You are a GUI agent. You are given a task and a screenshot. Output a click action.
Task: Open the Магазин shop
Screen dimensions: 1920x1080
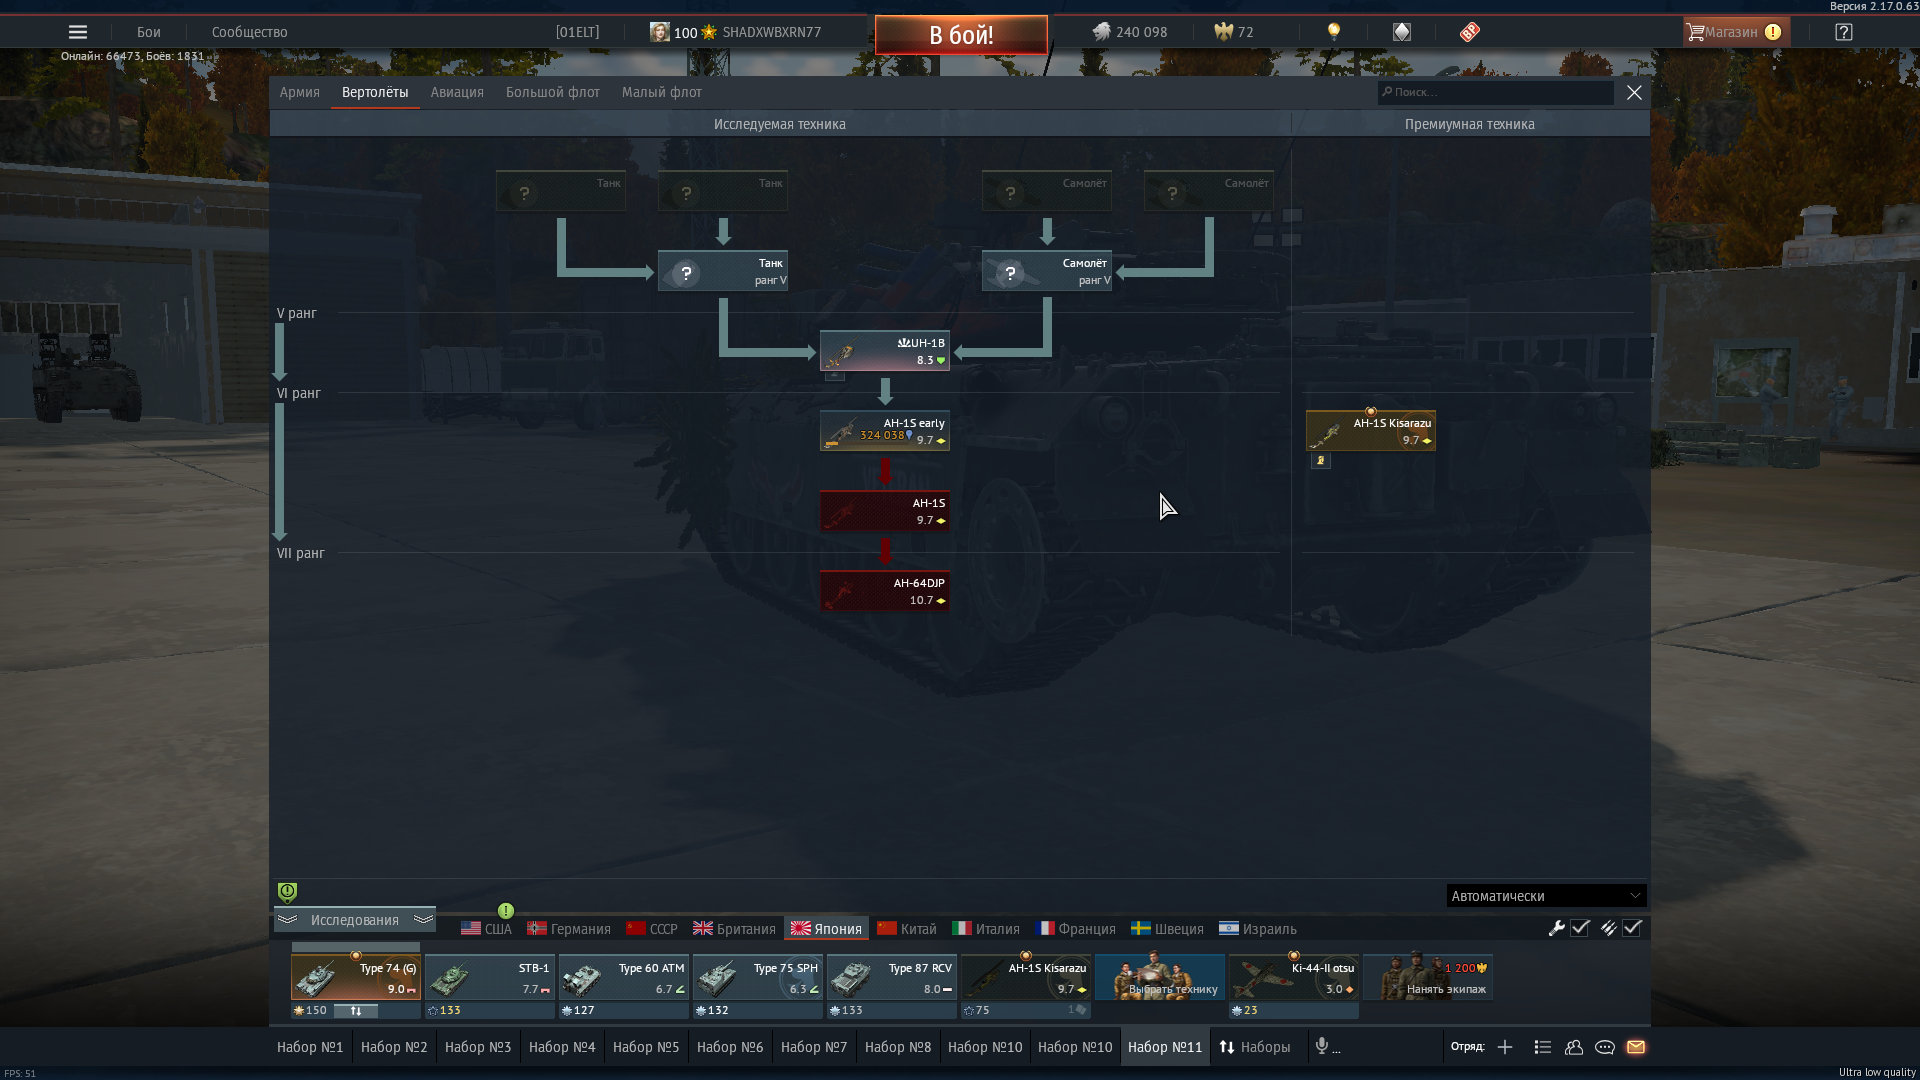[1734, 32]
